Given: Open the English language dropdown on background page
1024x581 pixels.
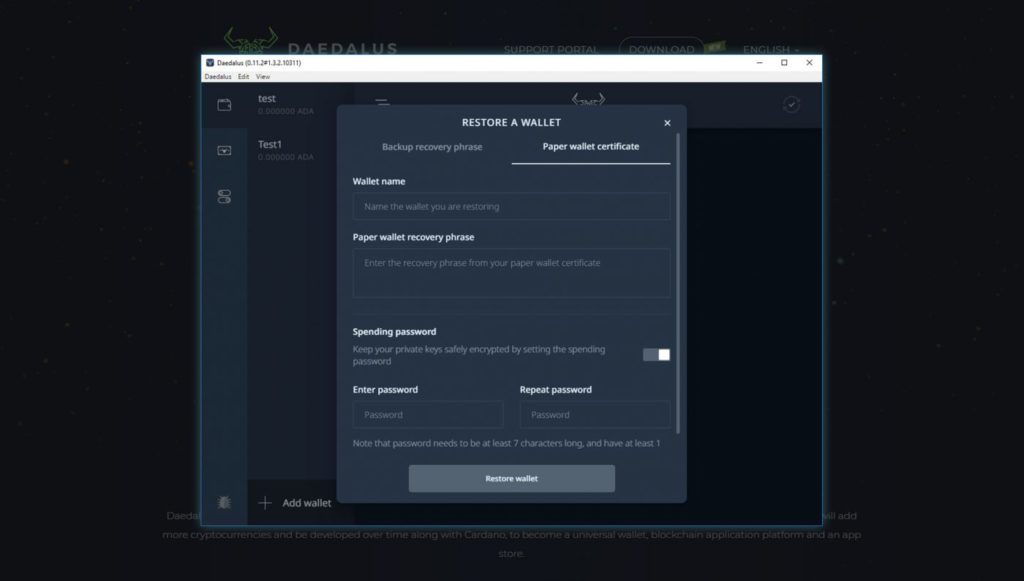Looking at the screenshot, I should (771, 50).
